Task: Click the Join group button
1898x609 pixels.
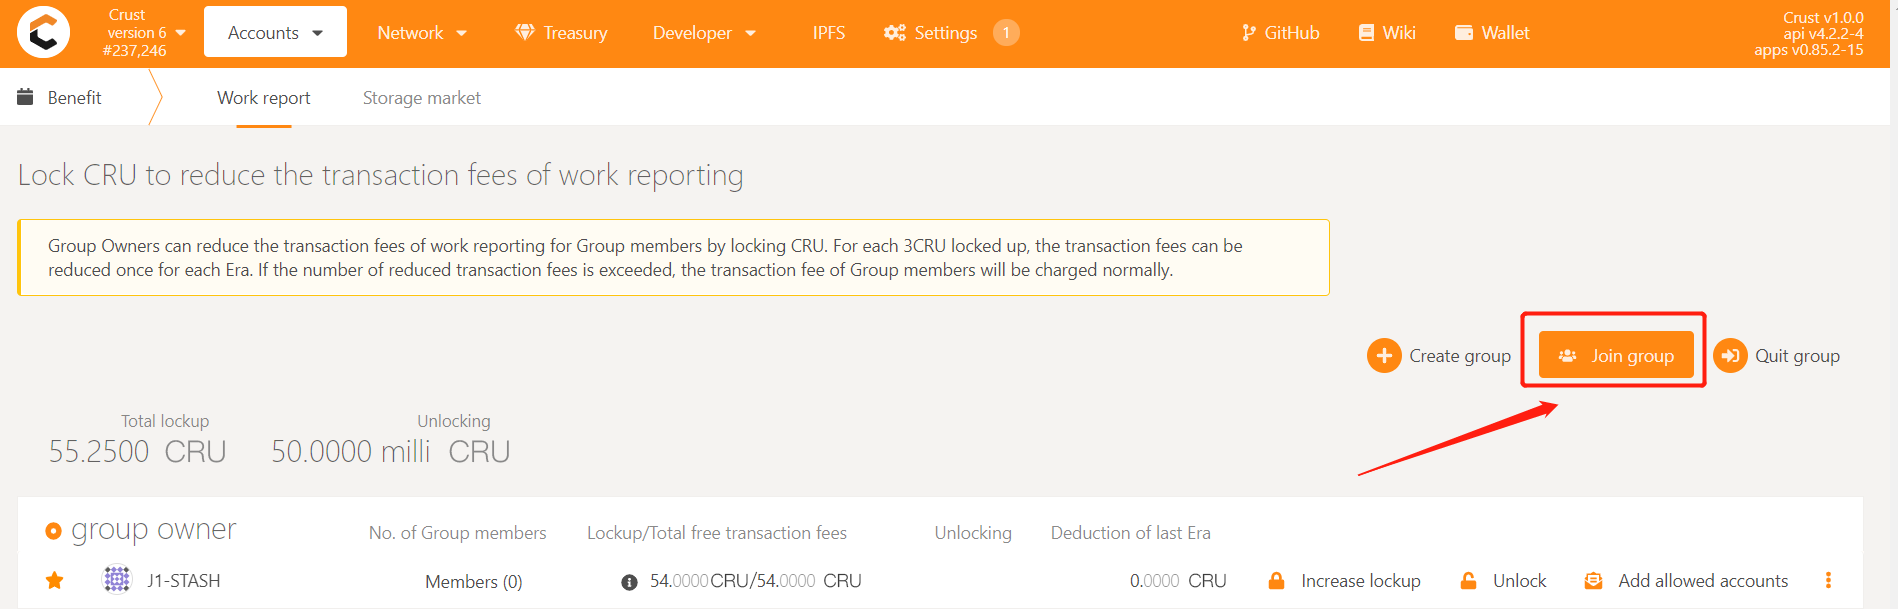Action: tap(1616, 355)
